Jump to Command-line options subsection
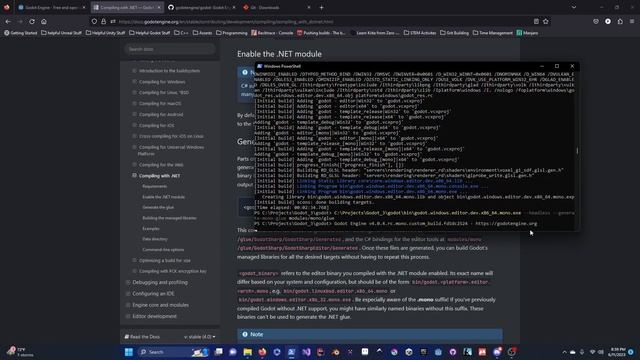The height and width of the screenshot is (360, 640). point(163,249)
